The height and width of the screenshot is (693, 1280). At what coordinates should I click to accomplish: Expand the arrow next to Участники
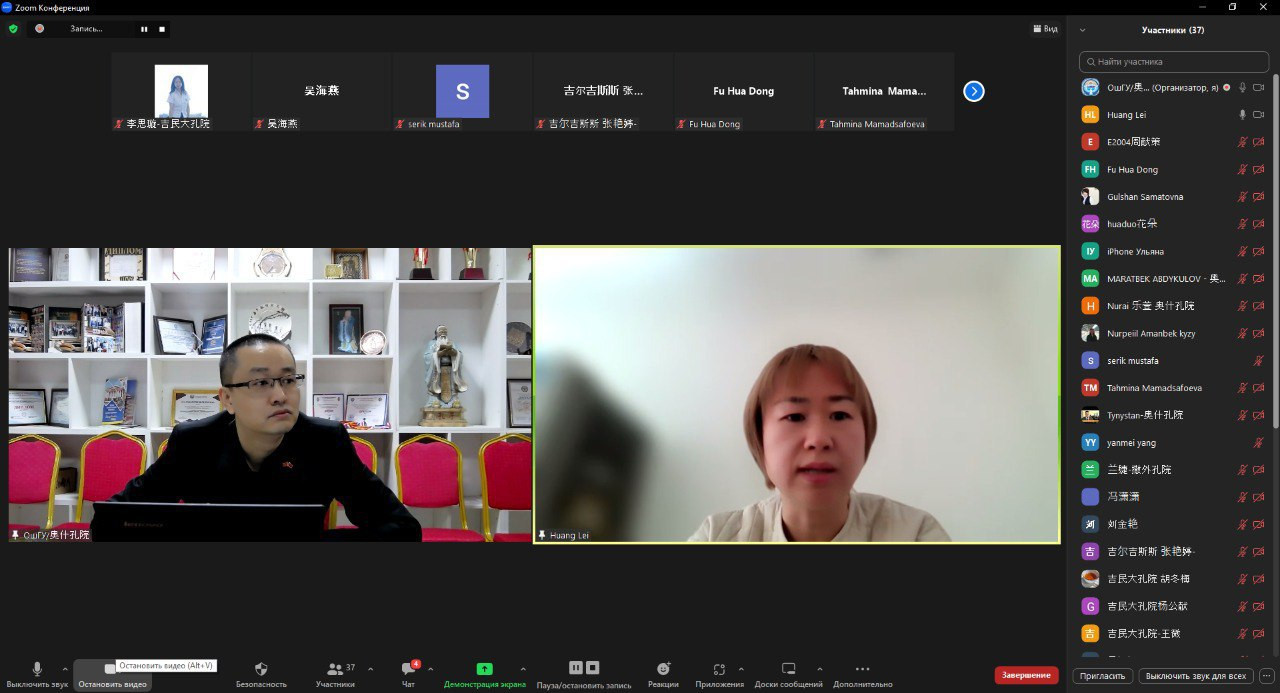click(370, 669)
